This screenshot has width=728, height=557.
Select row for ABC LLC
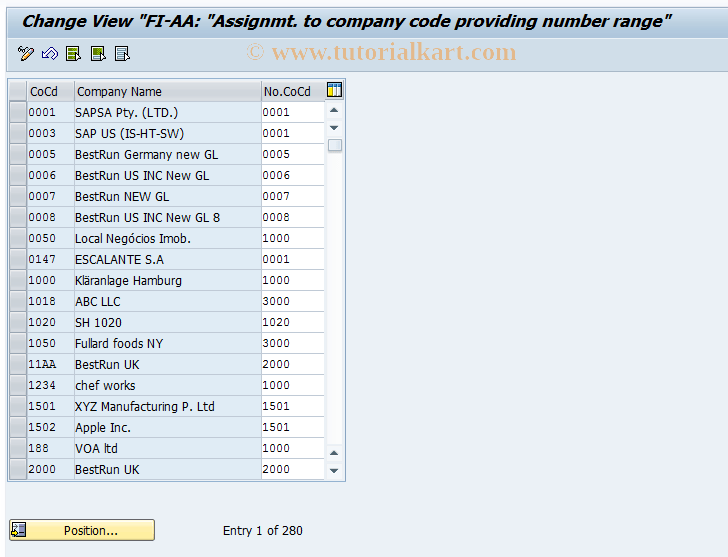tap(18, 301)
